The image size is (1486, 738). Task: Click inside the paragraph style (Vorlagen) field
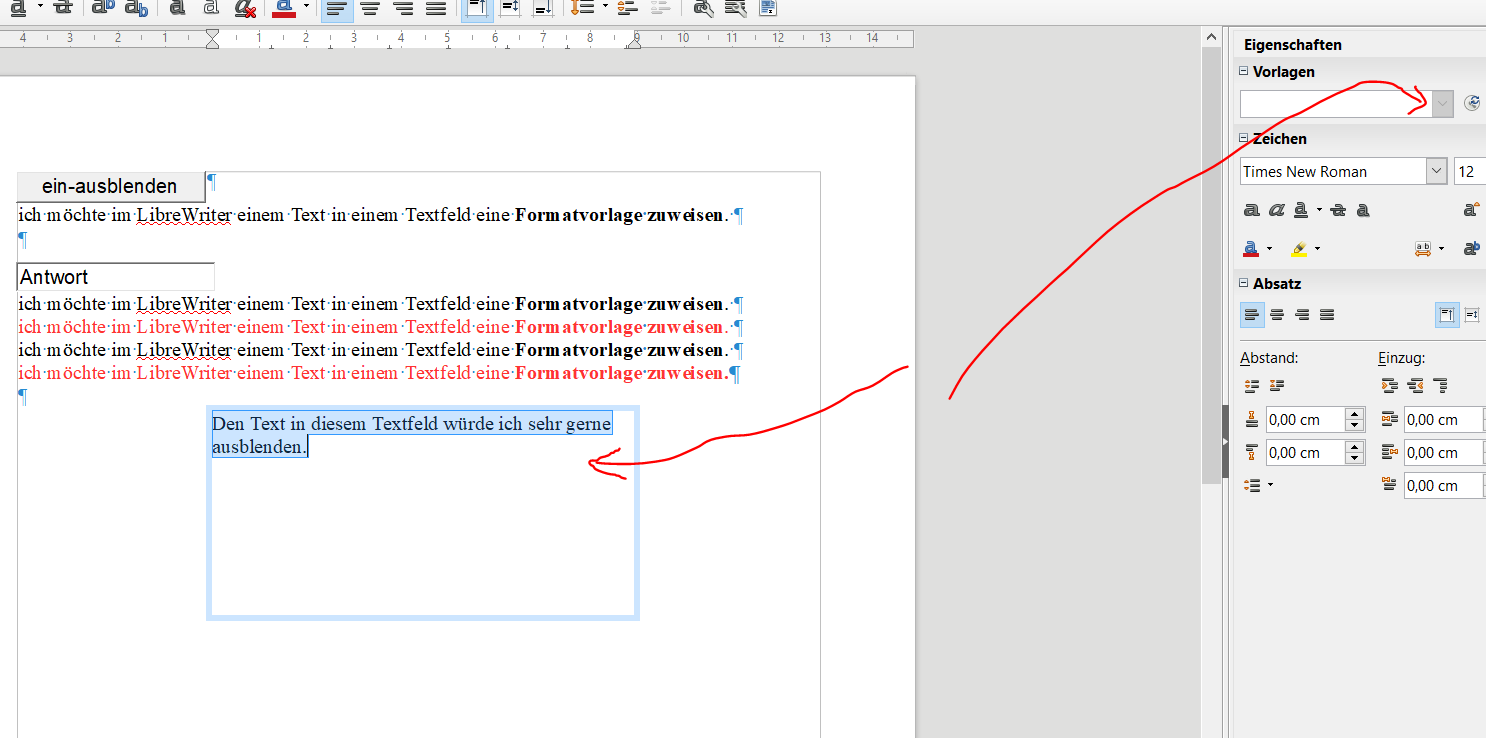(x=1336, y=103)
